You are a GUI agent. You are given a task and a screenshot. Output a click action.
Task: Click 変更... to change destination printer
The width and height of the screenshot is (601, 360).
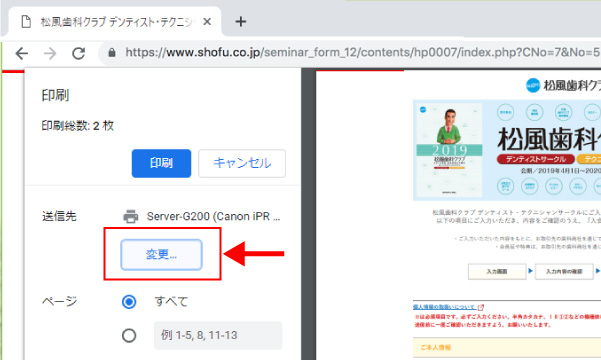tap(161, 255)
